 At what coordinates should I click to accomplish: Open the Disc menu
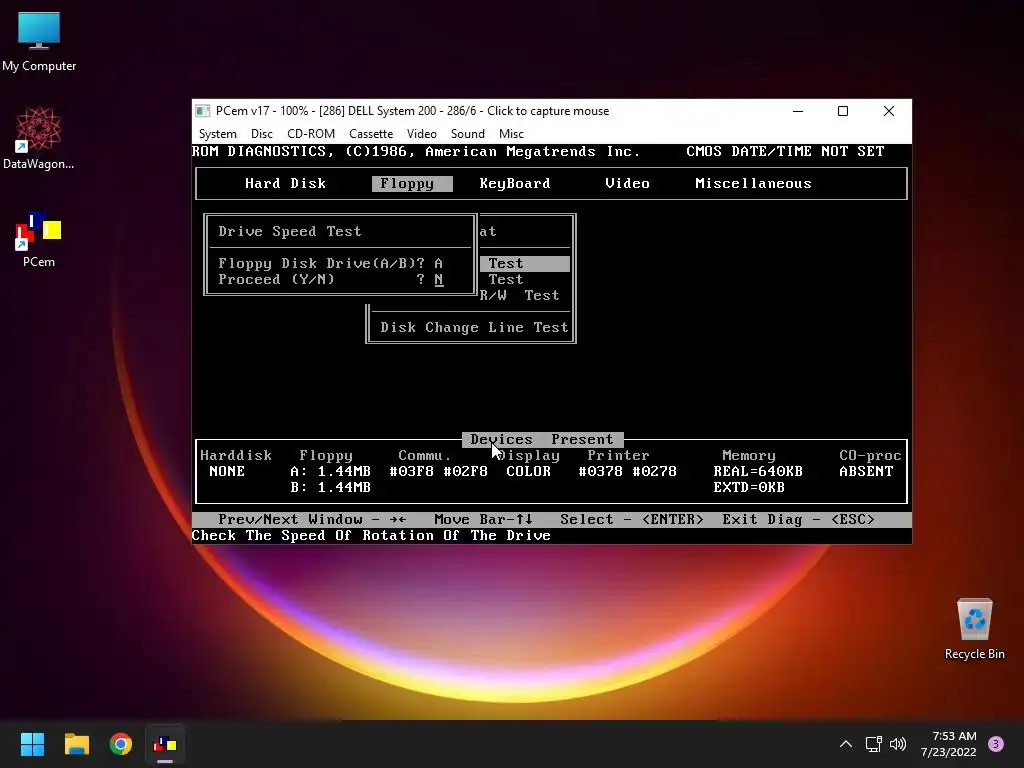point(261,134)
